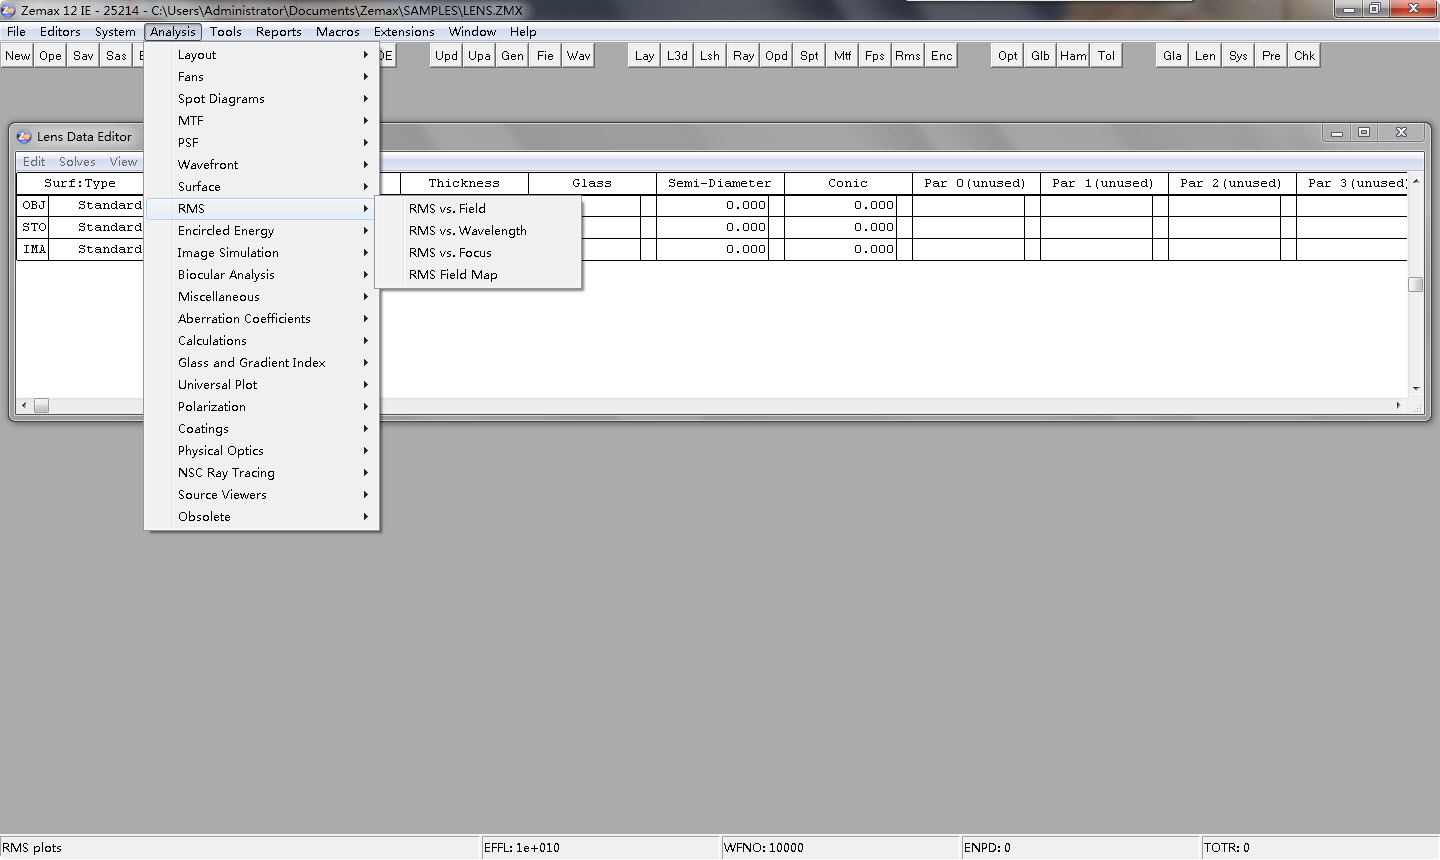
Task: Open the Help menu
Action: click(x=523, y=32)
